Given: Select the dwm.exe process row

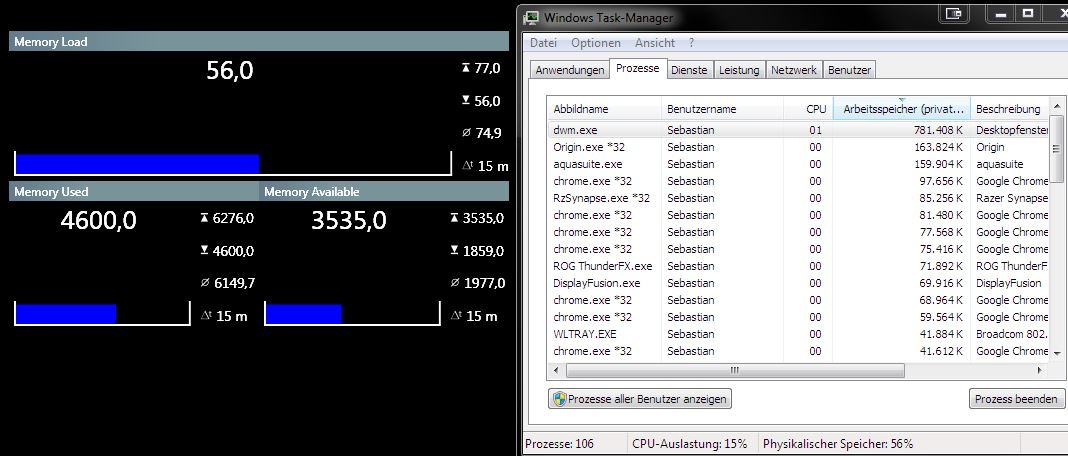Looking at the screenshot, I should pyautogui.click(x=799, y=130).
